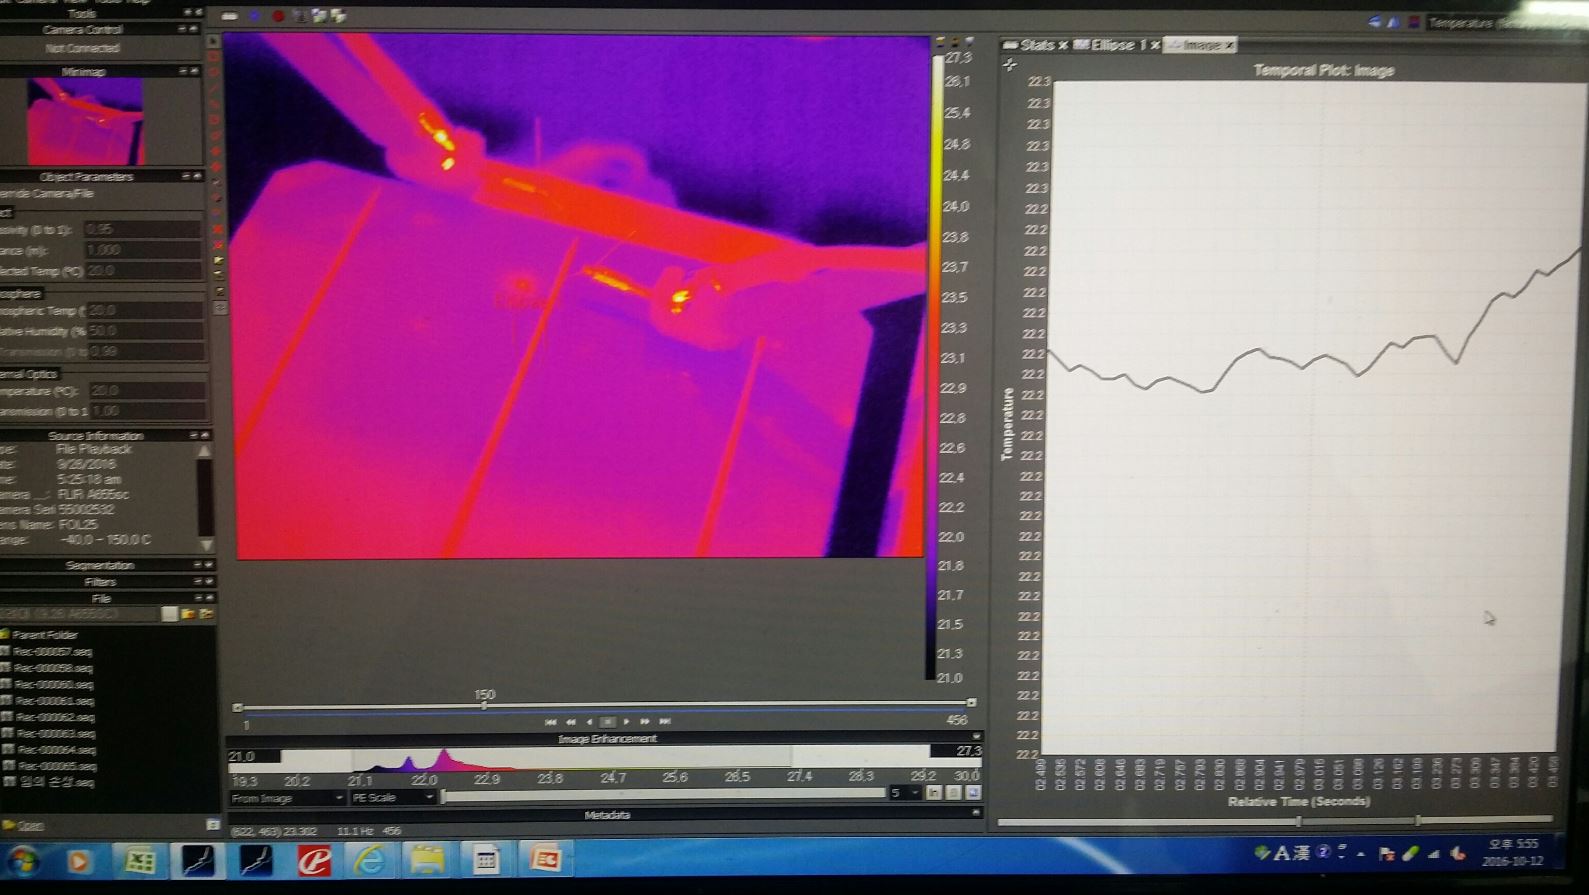
Task: Skip to the first frame of playback
Action: [550, 721]
